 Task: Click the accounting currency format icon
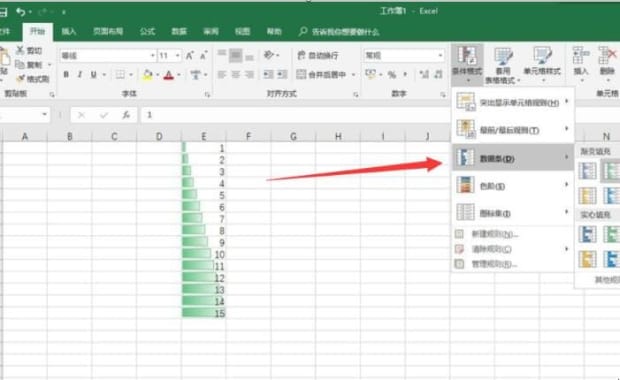point(370,74)
